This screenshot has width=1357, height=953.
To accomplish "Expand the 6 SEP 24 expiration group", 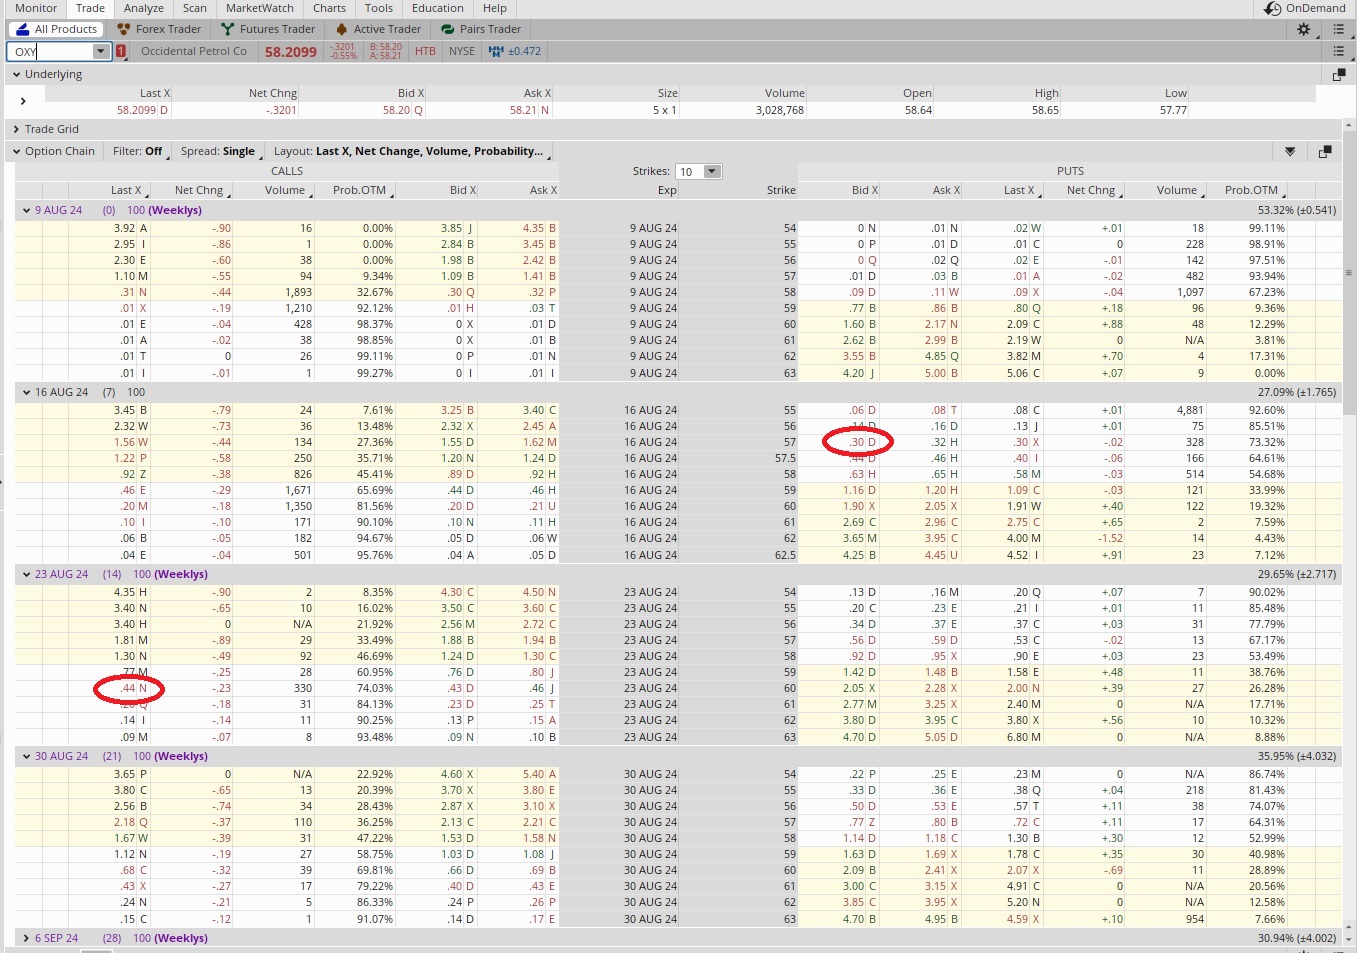I will click(x=26, y=938).
